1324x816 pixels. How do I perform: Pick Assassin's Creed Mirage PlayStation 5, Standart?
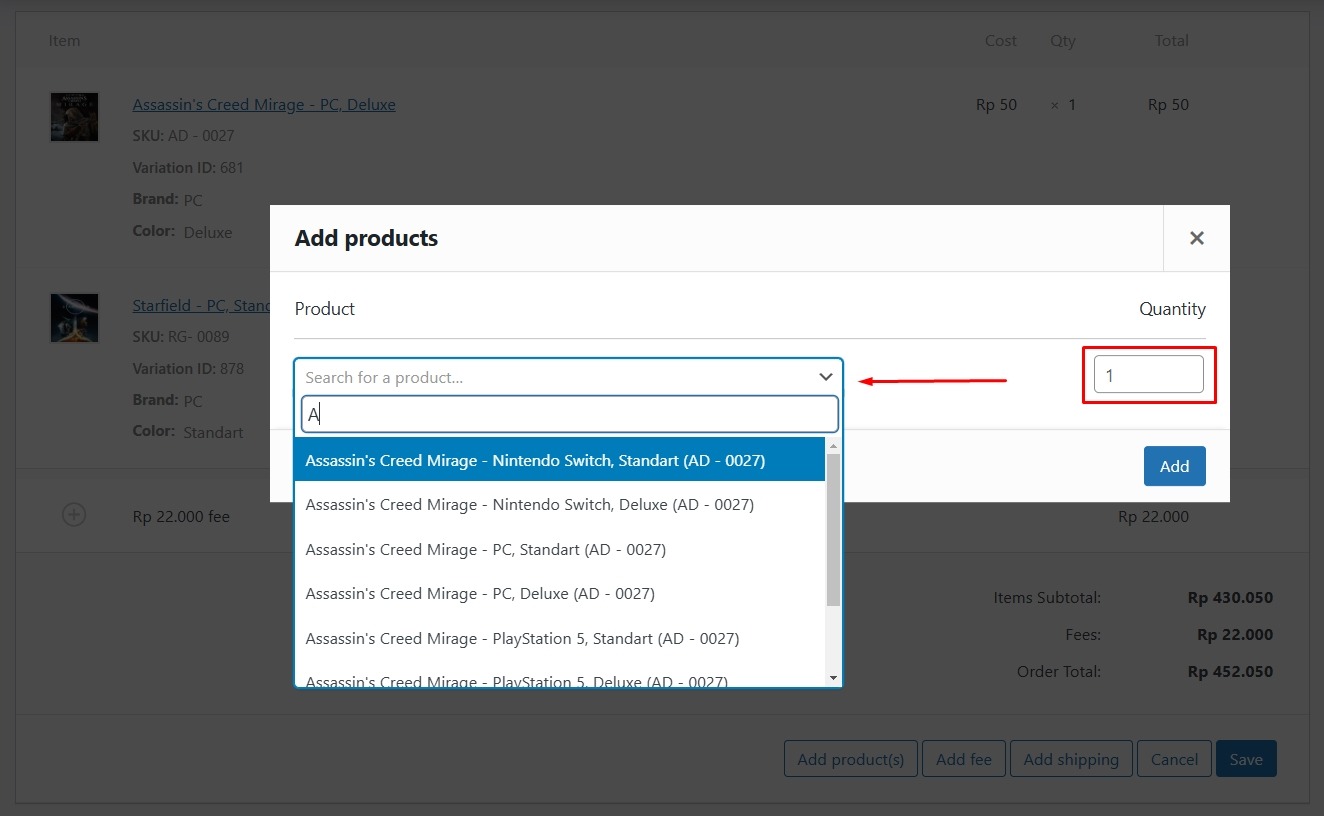point(560,638)
